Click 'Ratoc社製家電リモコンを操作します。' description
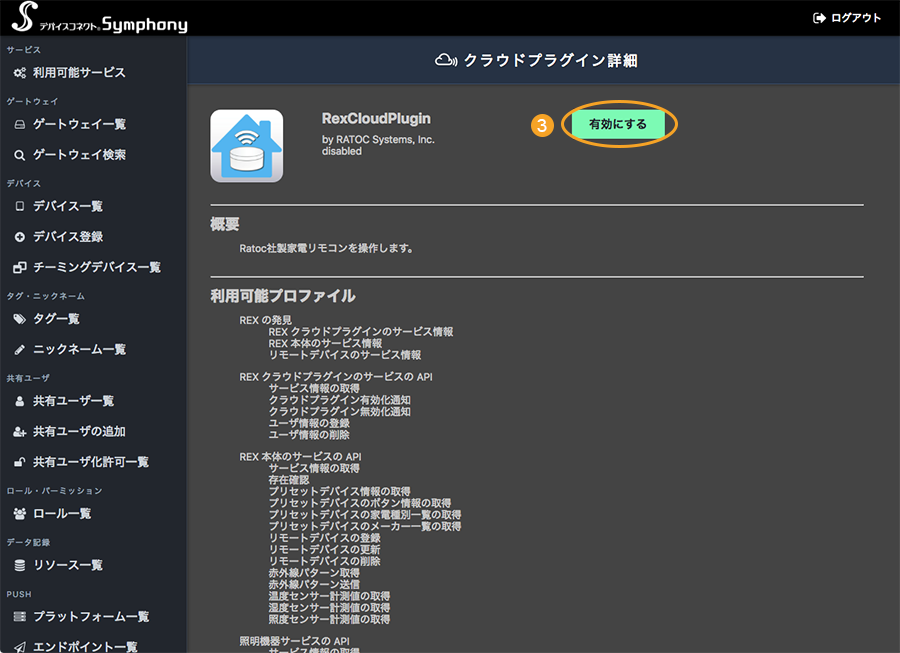Image resolution: width=900 pixels, height=653 pixels. point(326,248)
